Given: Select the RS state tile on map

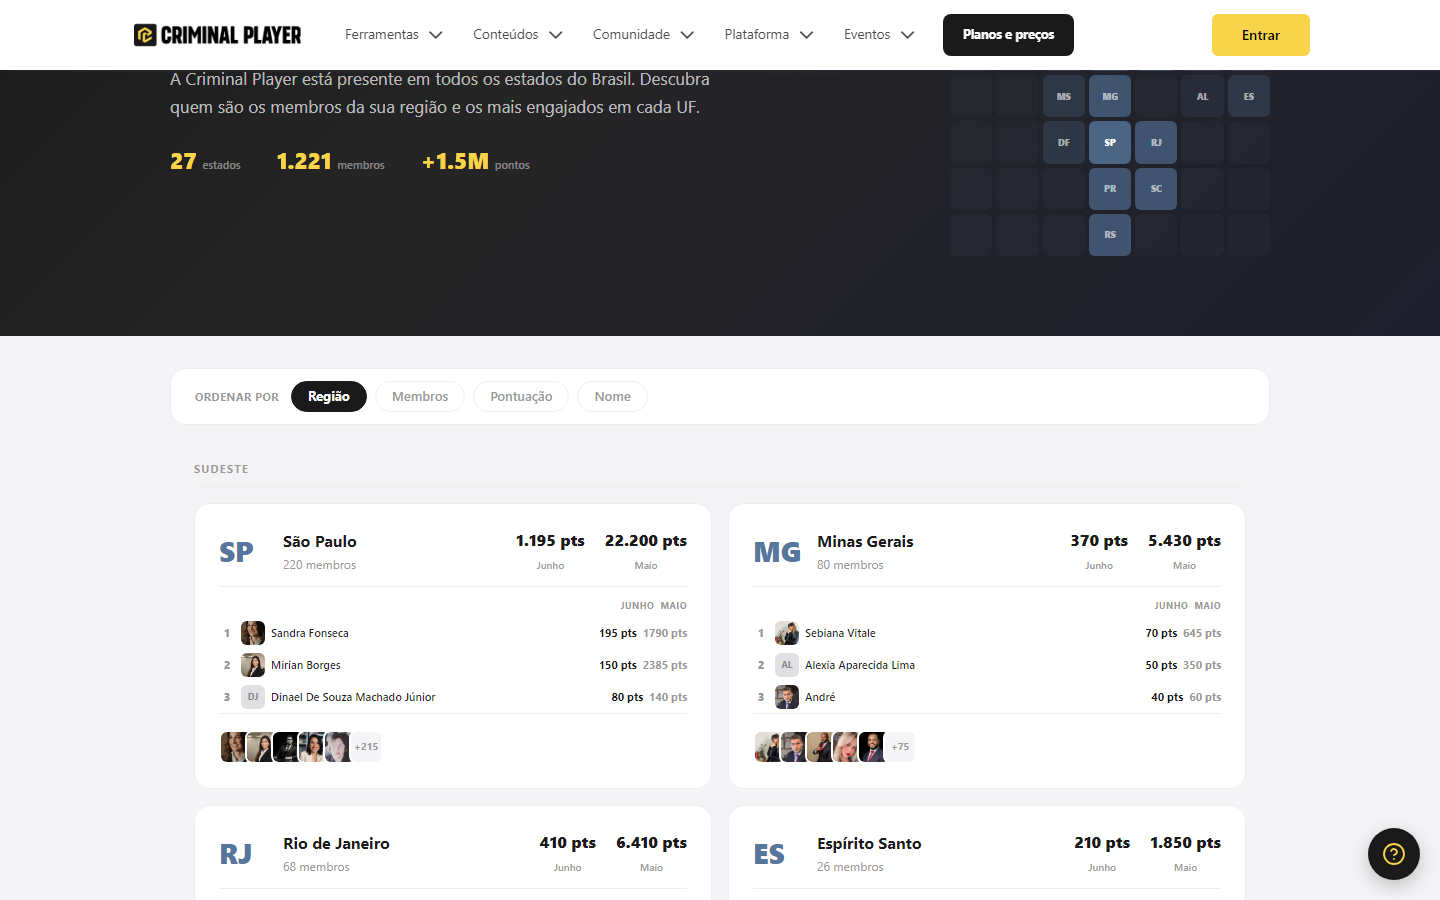Looking at the screenshot, I should pos(1110,235).
